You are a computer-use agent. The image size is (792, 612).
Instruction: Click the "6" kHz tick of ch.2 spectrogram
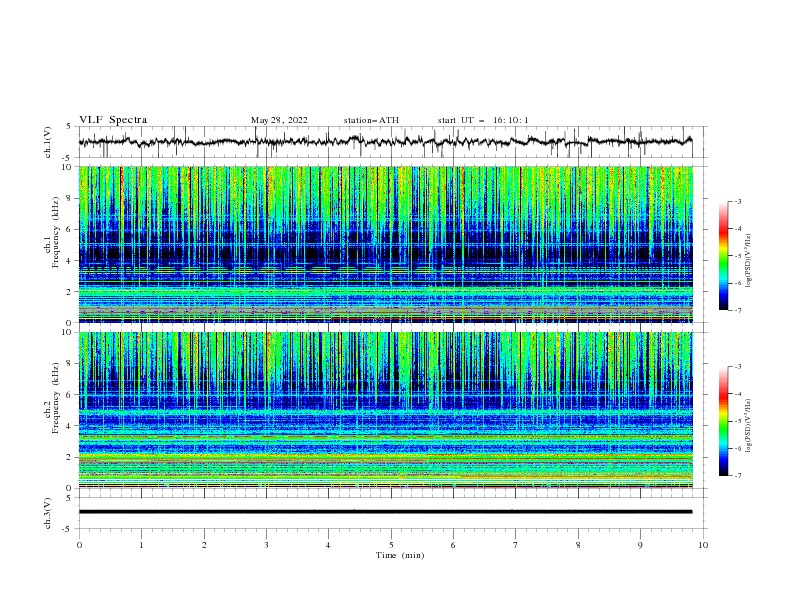[71, 395]
